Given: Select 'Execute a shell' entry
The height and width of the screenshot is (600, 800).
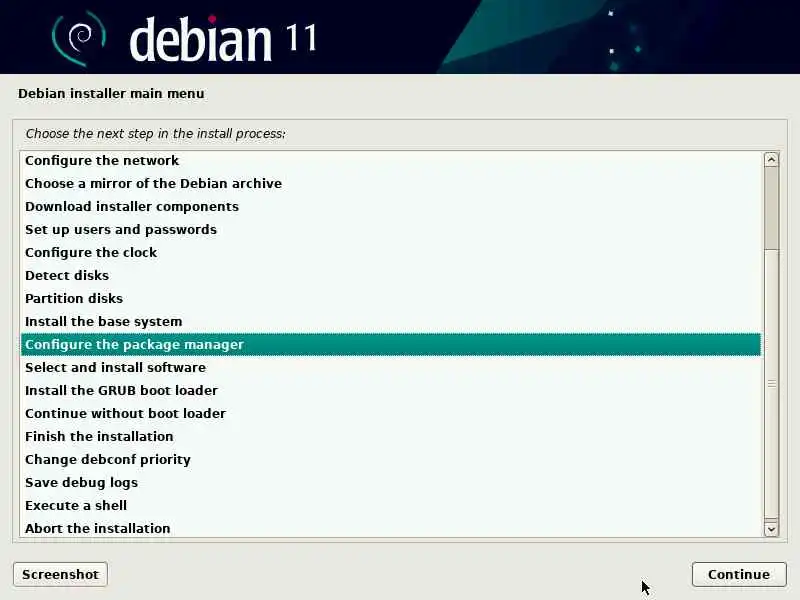Looking at the screenshot, I should click(x=391, y=505).
